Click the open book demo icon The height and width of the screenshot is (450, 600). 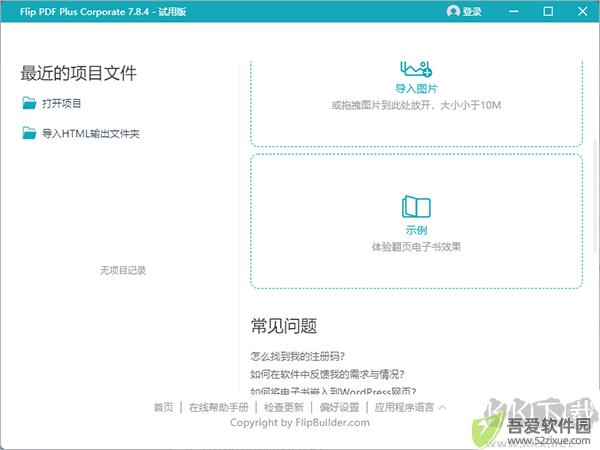click(x=416, y=207)
